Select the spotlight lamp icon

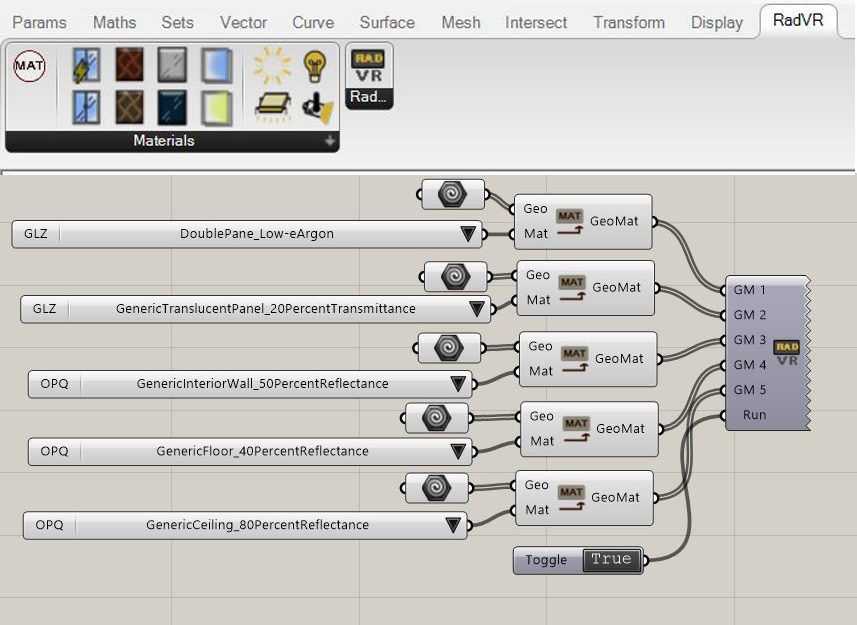tap(315, 105)
